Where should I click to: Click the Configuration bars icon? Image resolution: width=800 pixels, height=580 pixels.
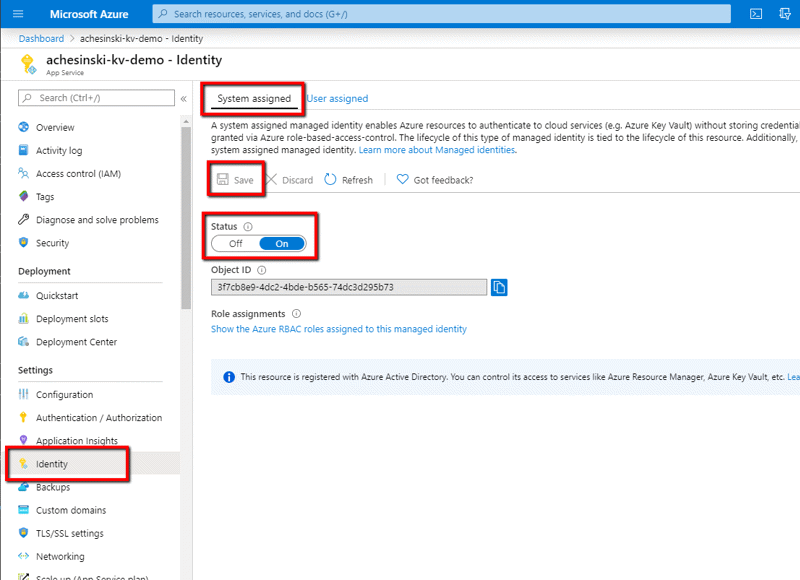pyautogui.click(x=23, y=394)
